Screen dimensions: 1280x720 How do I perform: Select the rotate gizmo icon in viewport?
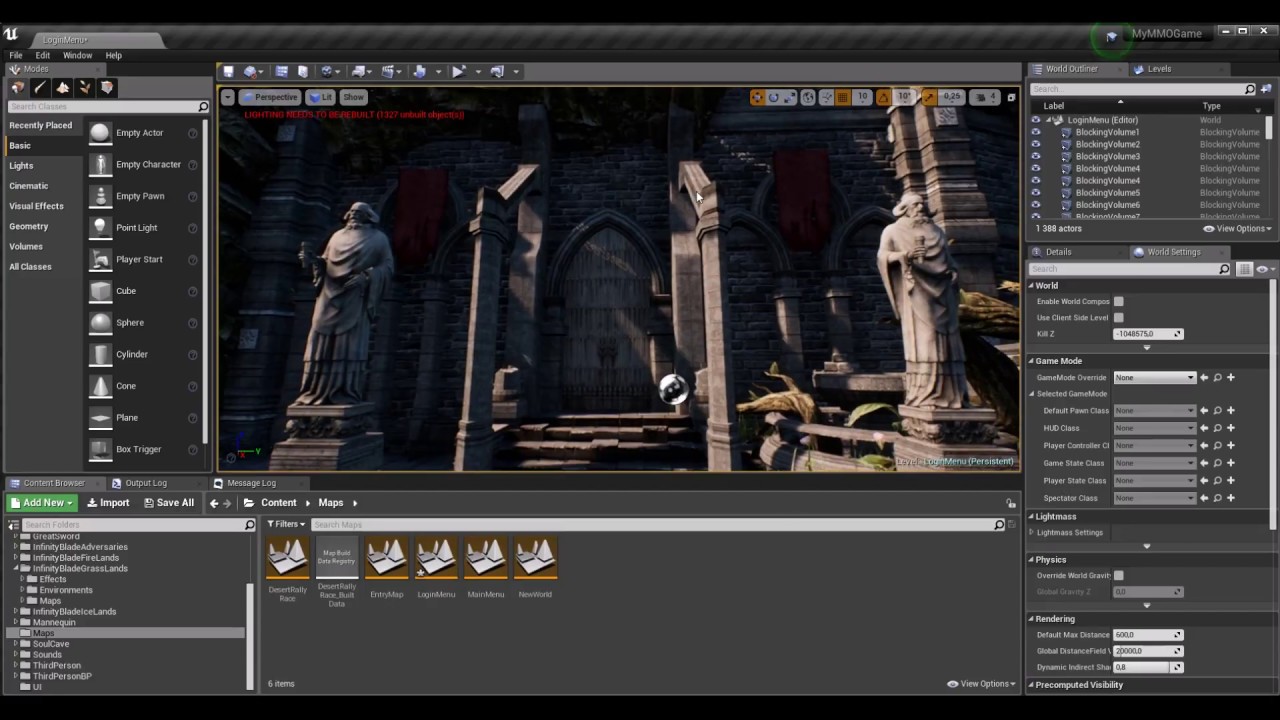pos(774,97)
